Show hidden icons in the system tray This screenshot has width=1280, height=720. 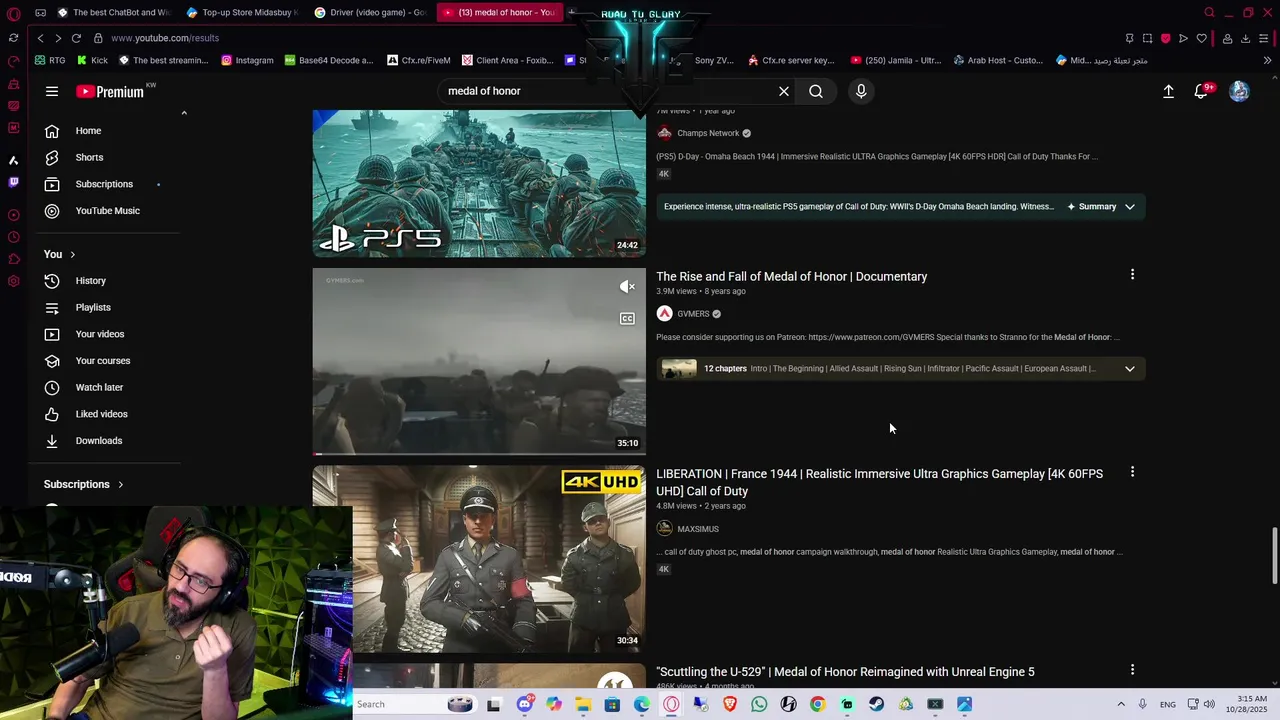pyautogui.click(x=1121, y=704)
